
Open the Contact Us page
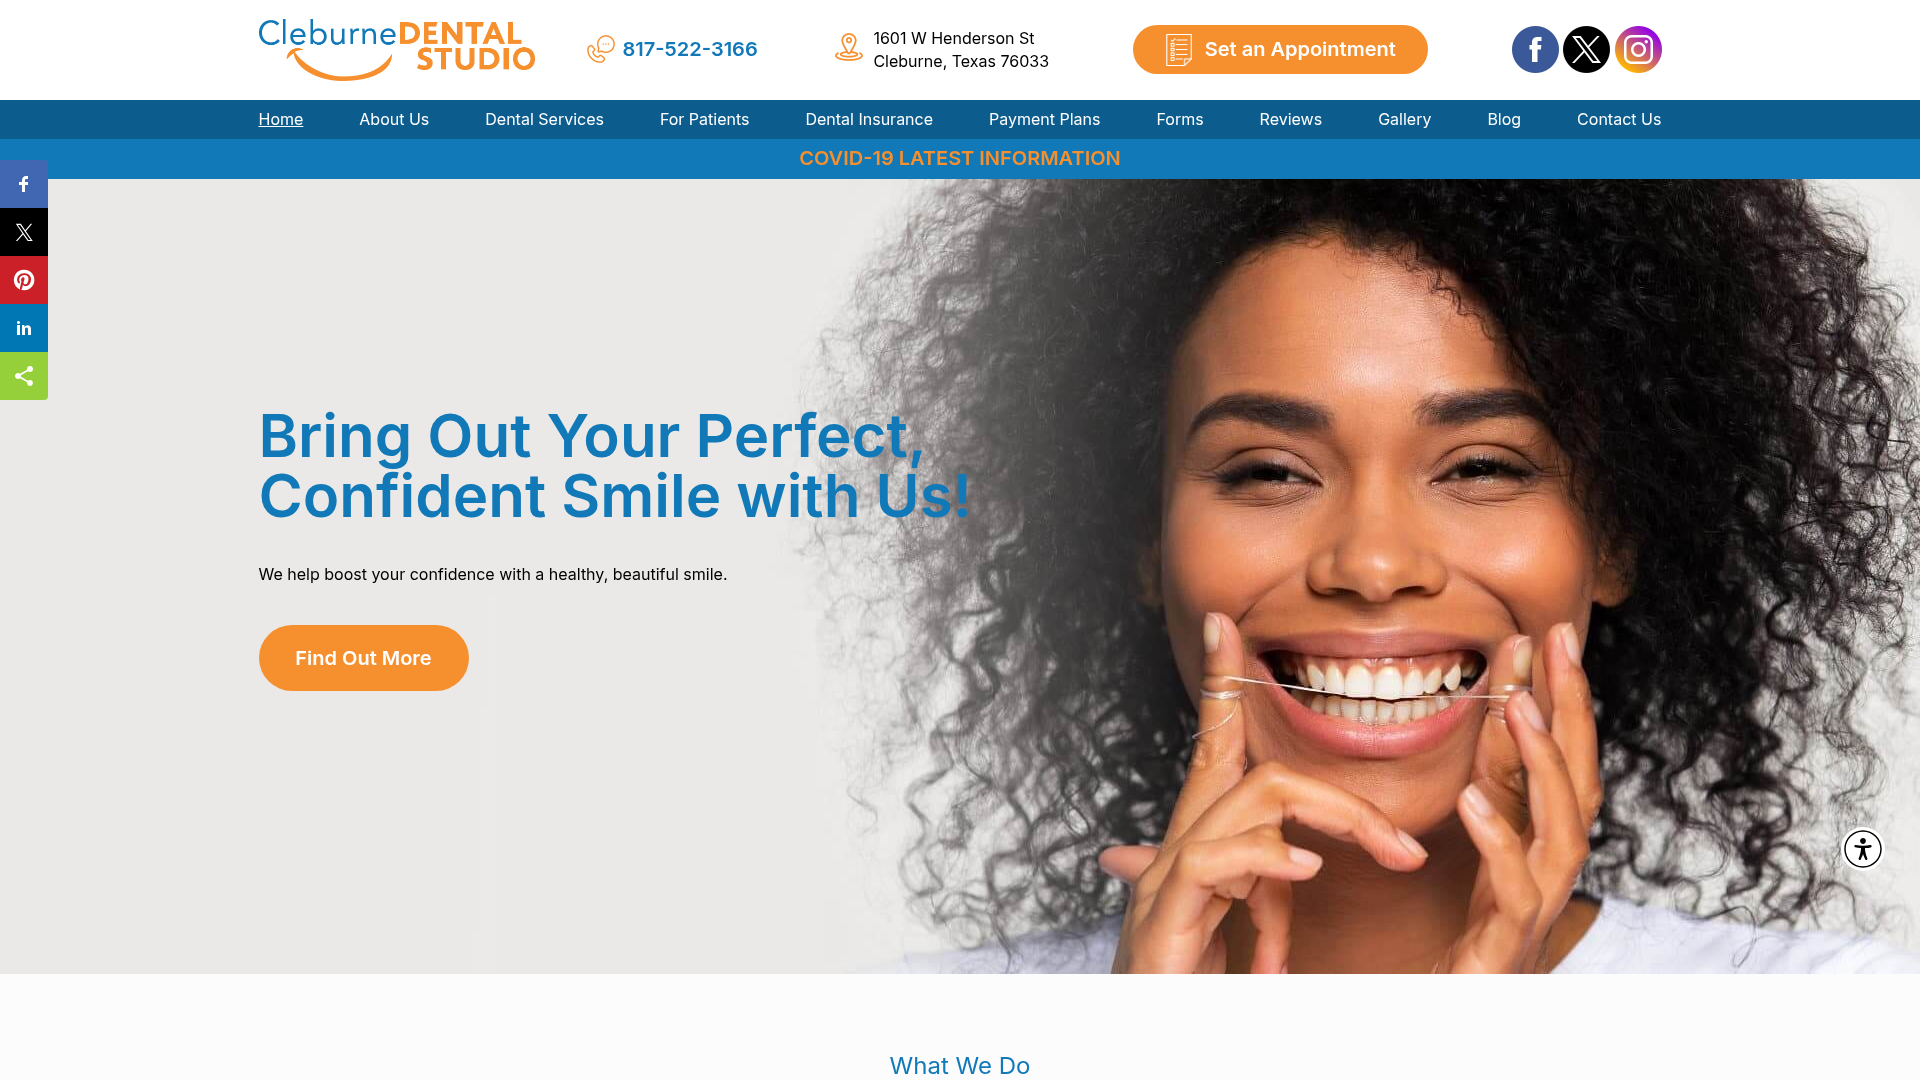[x=1619, y=119]
